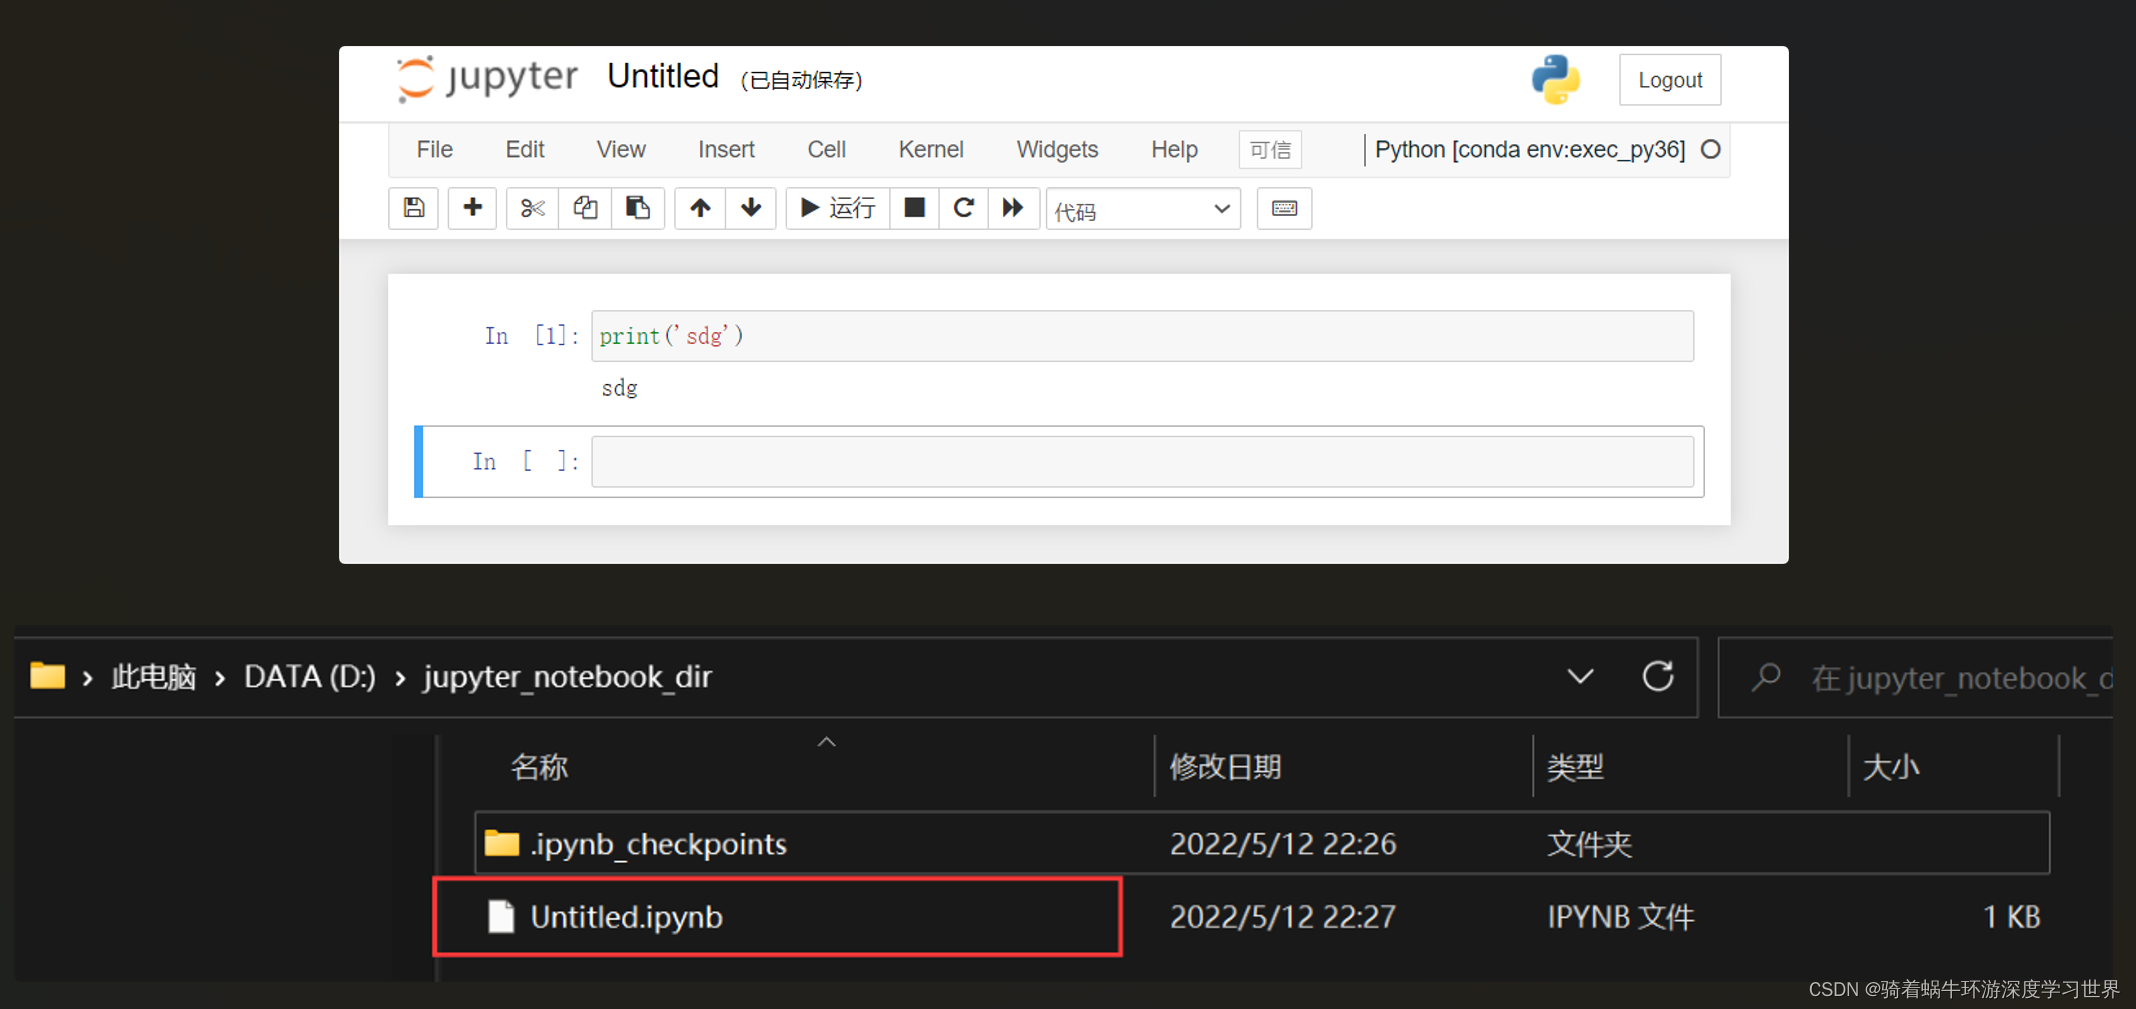The height and width of the screenshot is (1009, 2136).
Task: Open the Edit menu
Action: [x=525, y=150]
